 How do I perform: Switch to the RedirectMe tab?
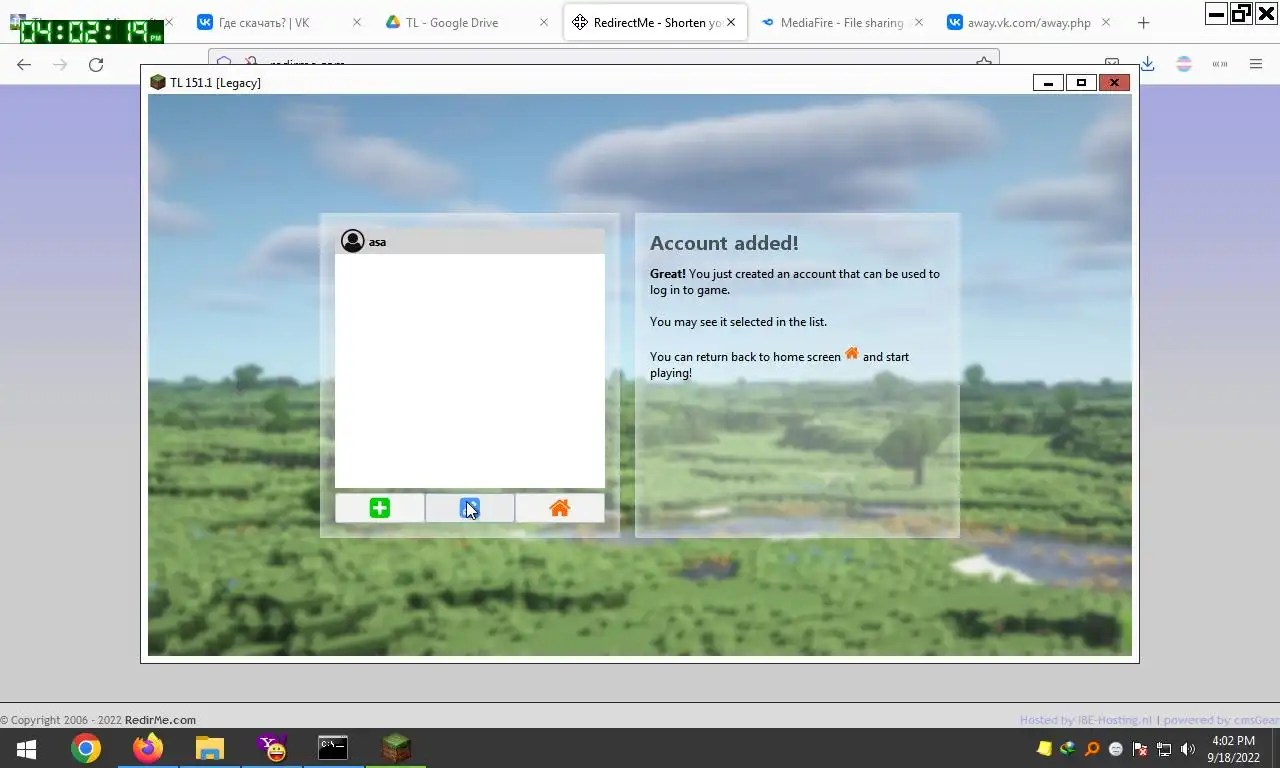point(656,22)
